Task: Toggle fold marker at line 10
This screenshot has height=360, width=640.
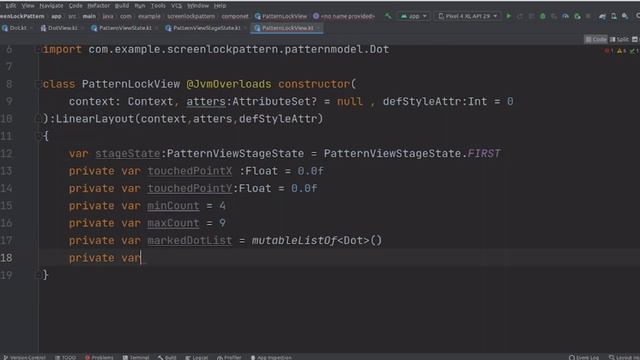Action: 38,119
